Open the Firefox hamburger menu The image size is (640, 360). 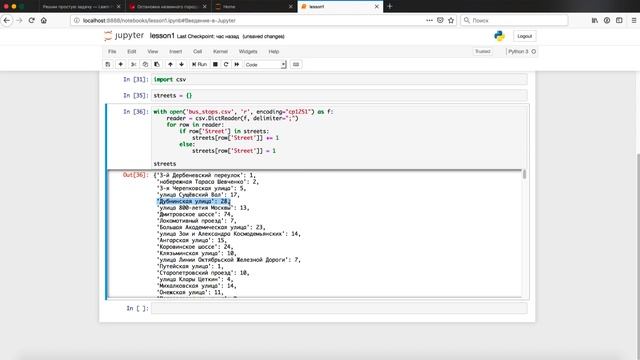click(634, 20)
